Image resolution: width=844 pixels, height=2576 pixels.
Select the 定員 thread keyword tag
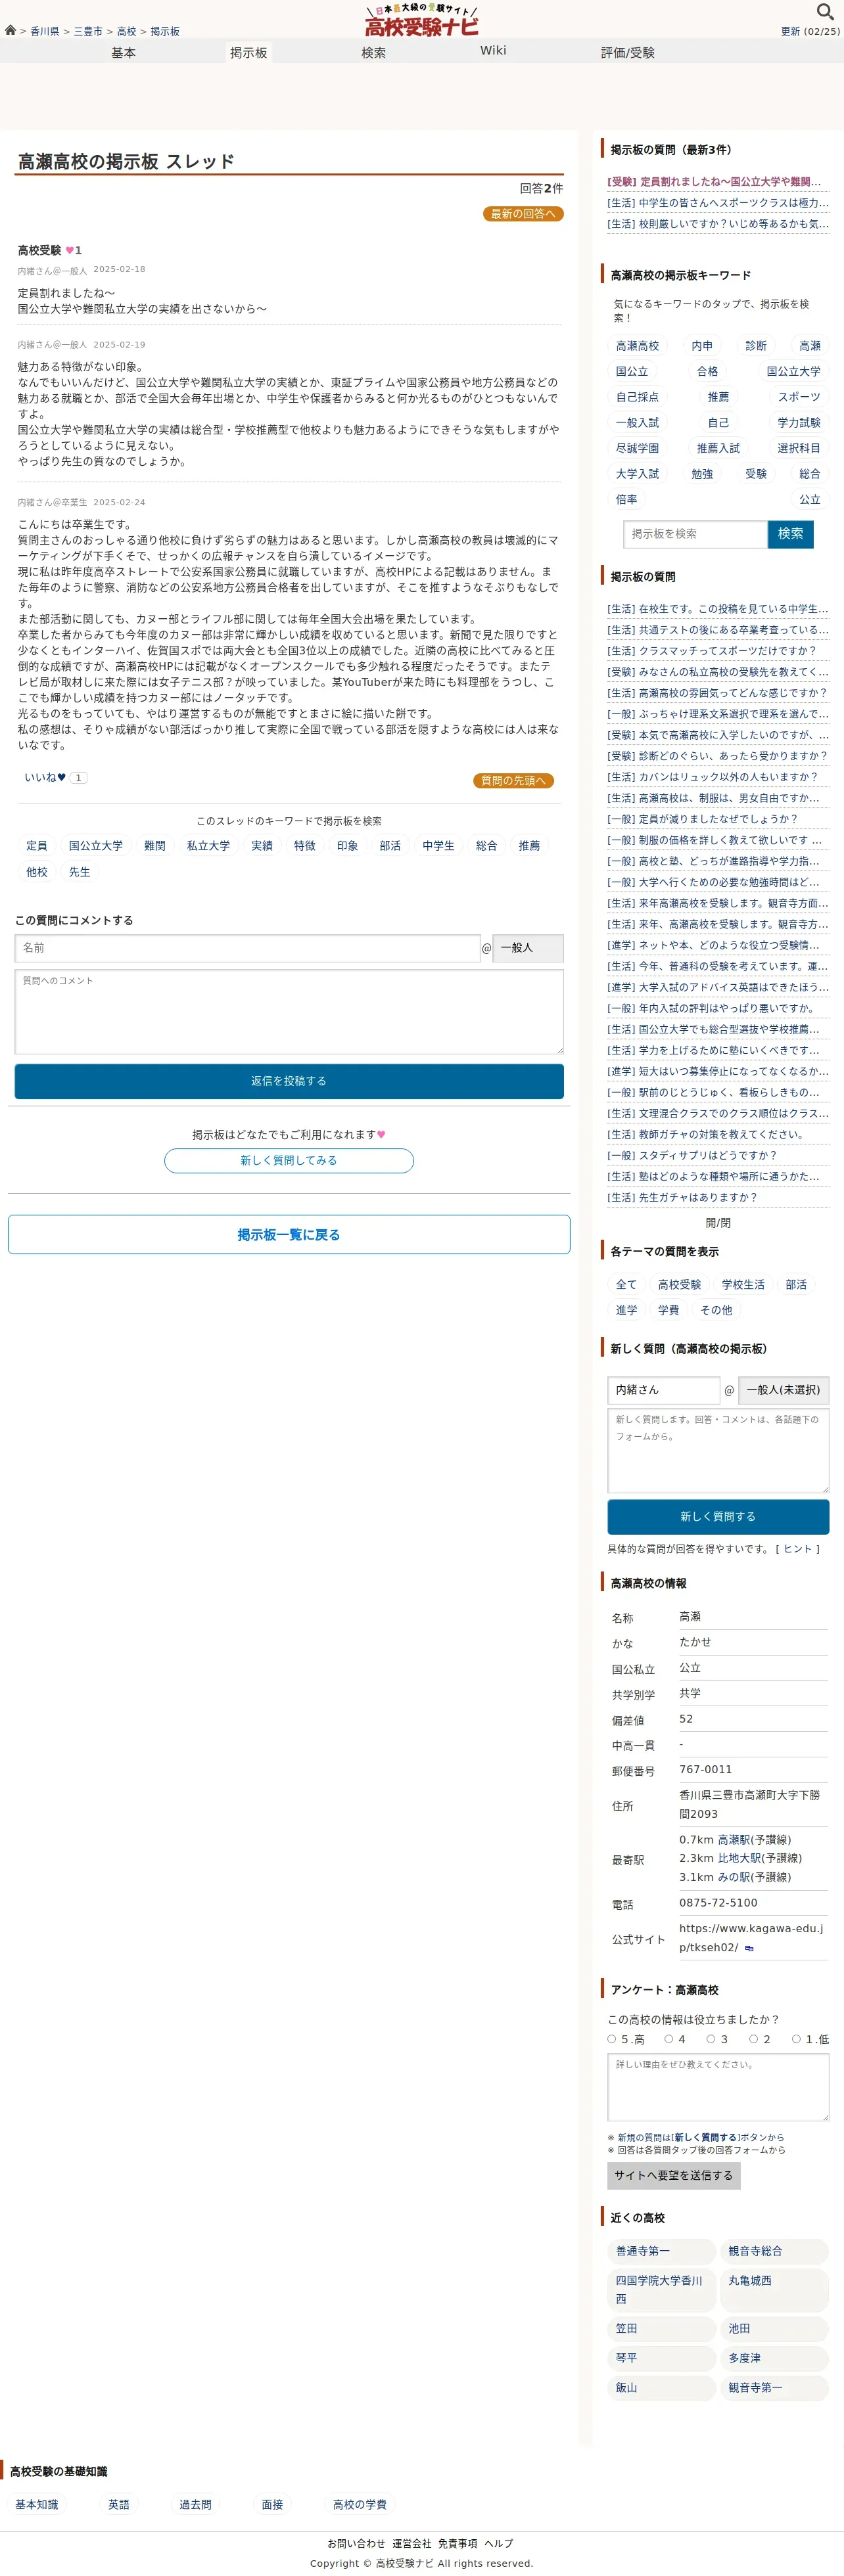tap(37, 846)
